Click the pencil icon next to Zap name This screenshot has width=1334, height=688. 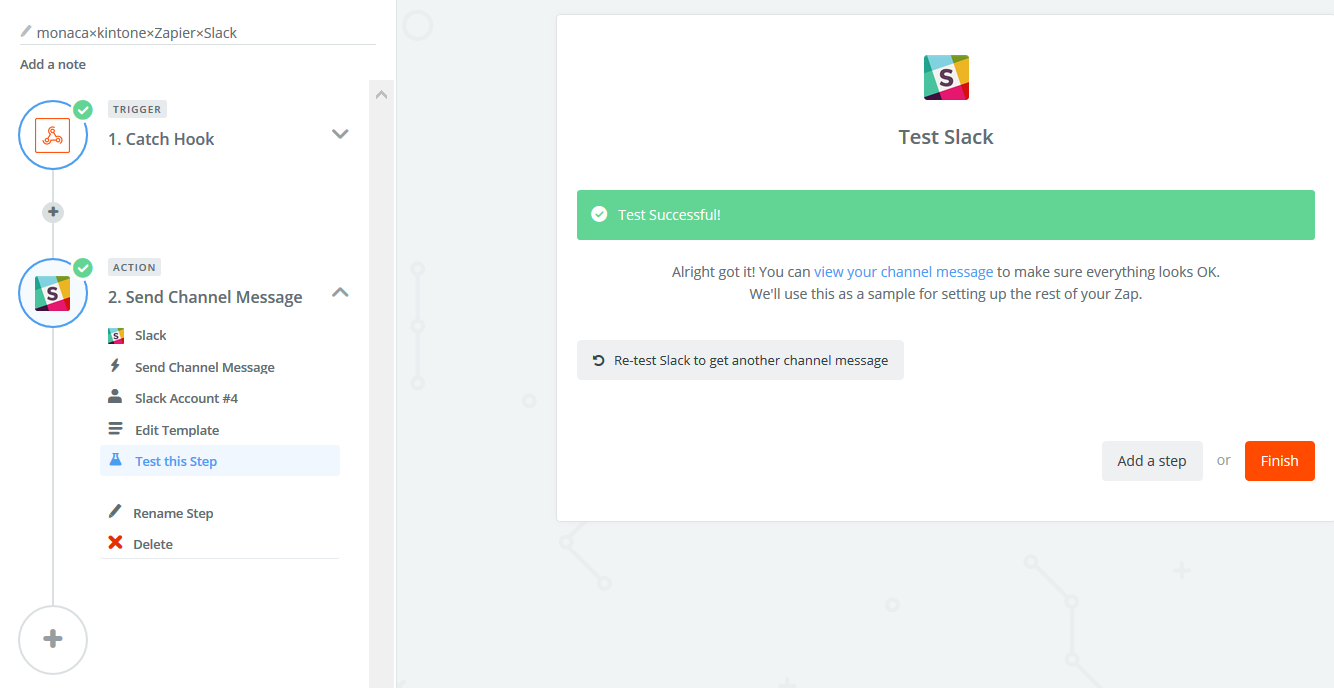[x=26, y=32]
